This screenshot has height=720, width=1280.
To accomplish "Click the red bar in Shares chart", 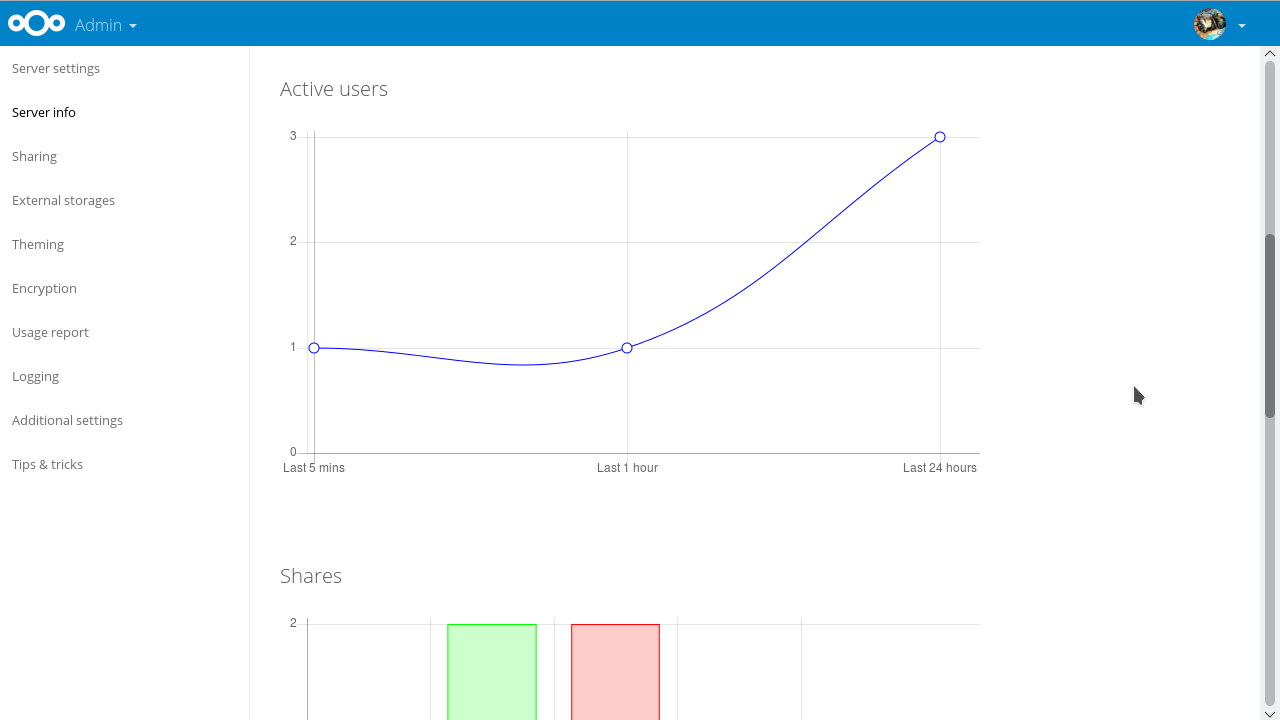I will [x=615, y=671].
